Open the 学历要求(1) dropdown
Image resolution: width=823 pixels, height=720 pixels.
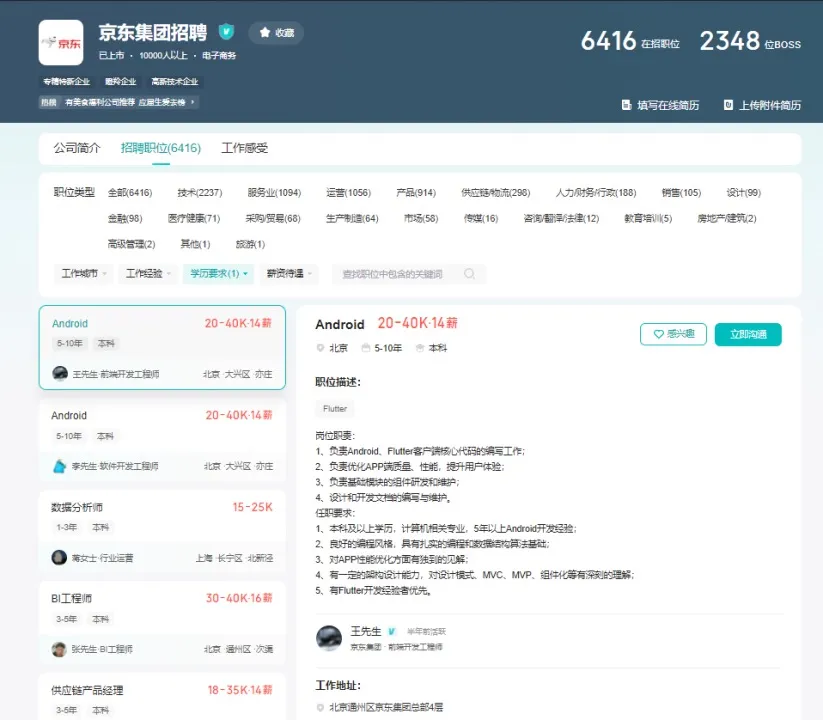click(218, 273)
